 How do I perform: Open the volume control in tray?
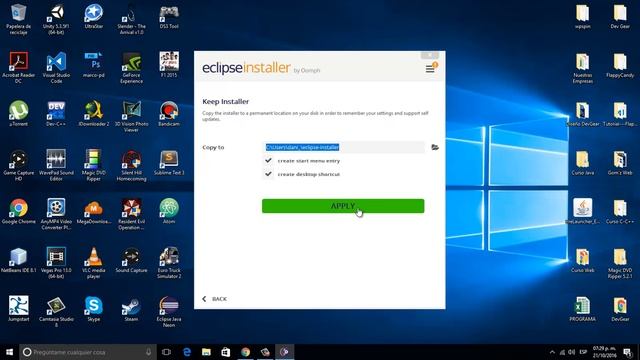pyautogui.click(x=571, y=352)
